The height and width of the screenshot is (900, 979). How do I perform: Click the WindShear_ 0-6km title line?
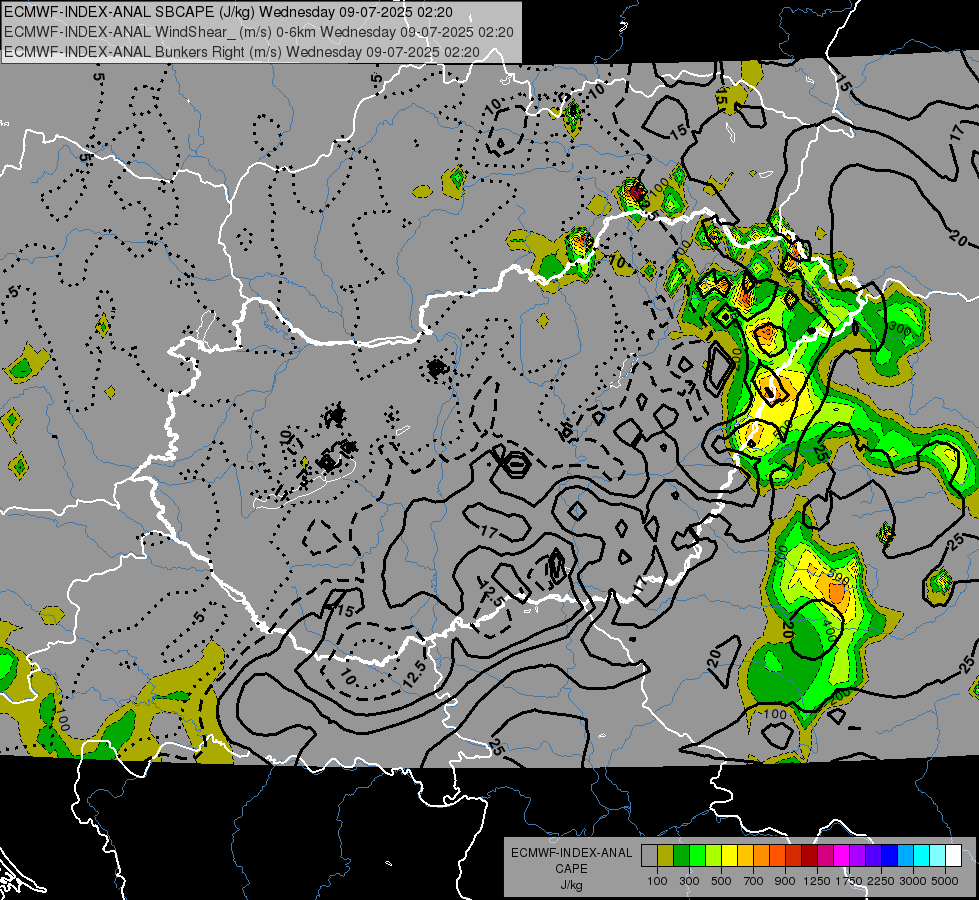(x=258, y=32)
